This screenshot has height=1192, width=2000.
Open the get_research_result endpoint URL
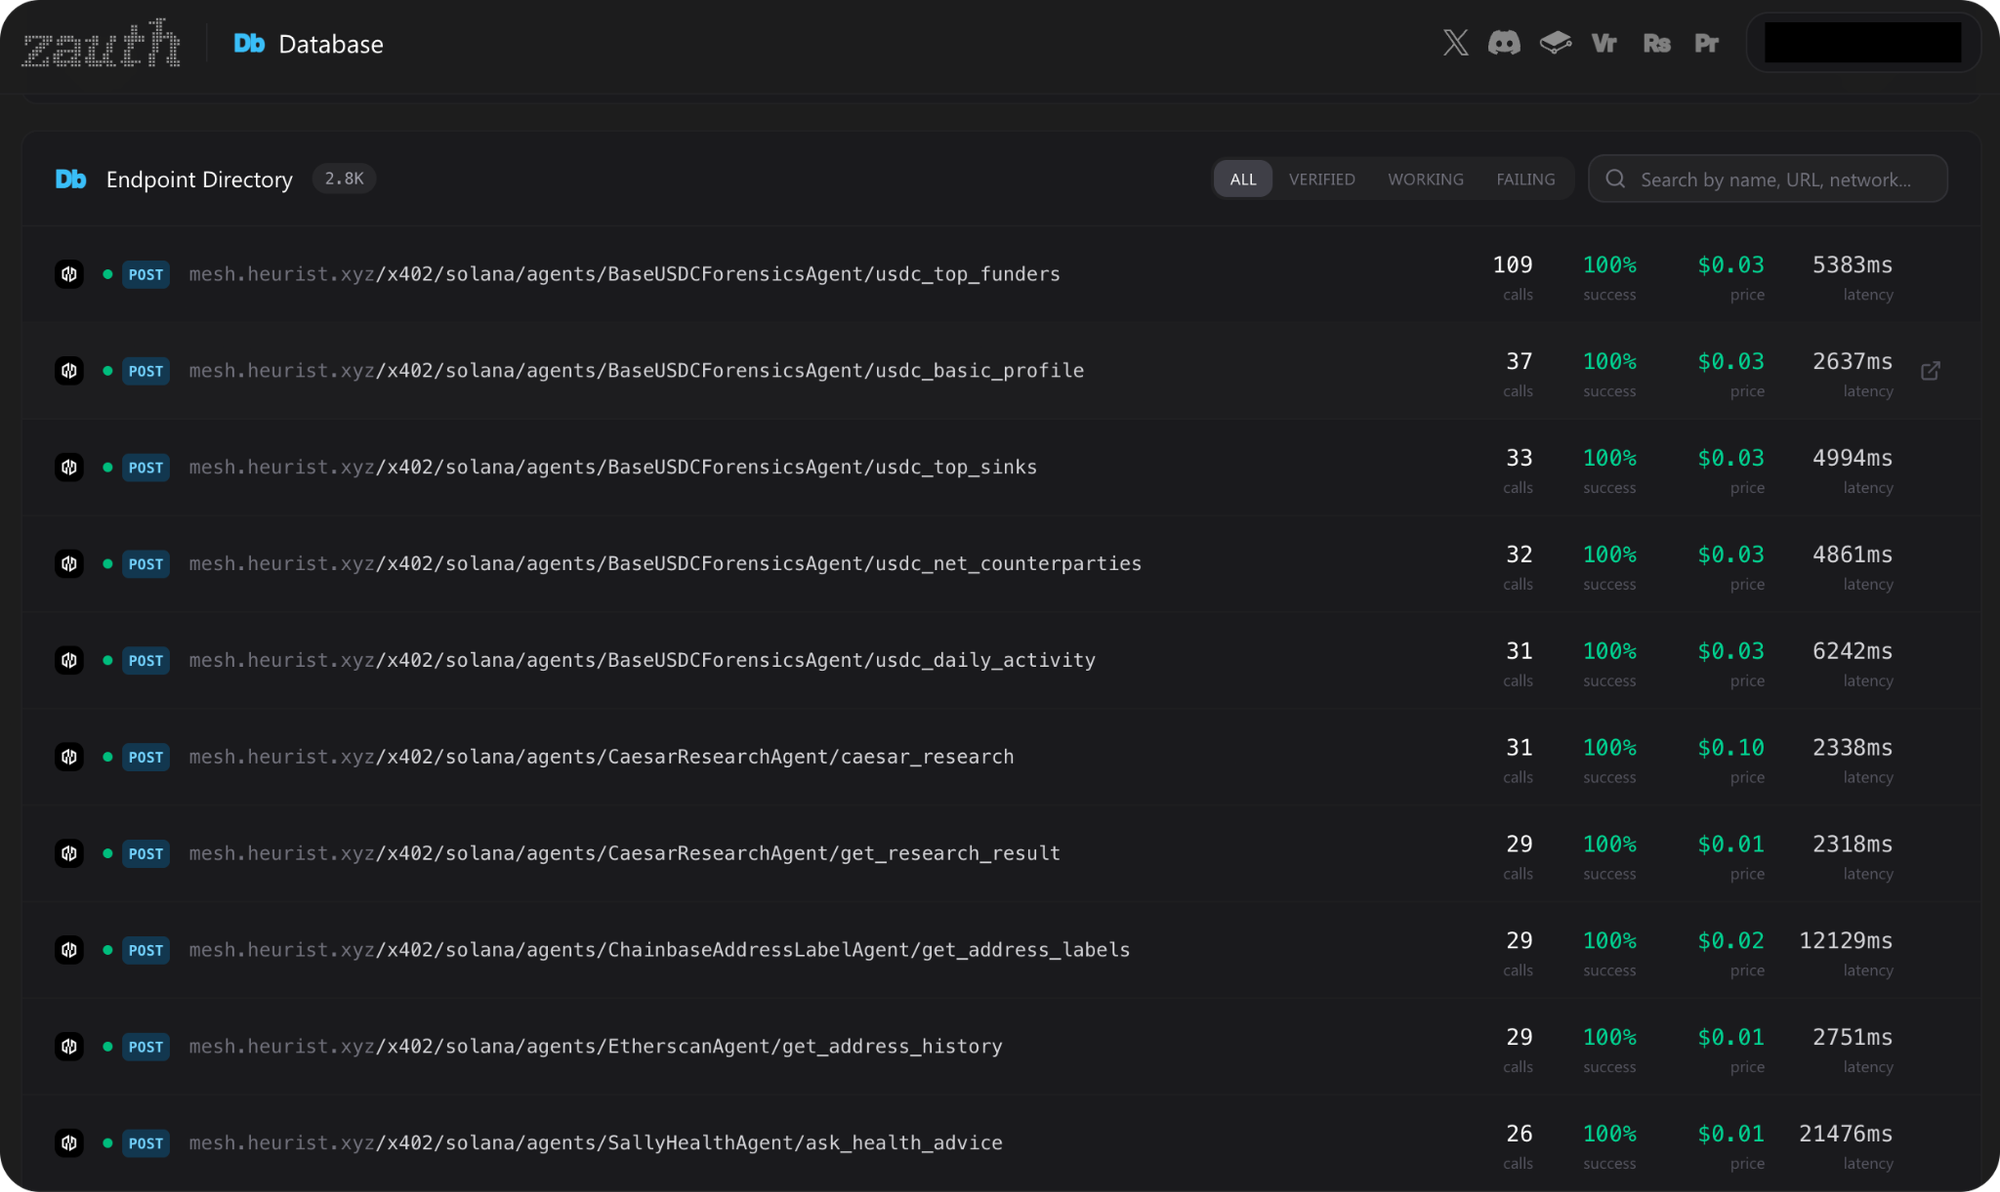point(624,853)
